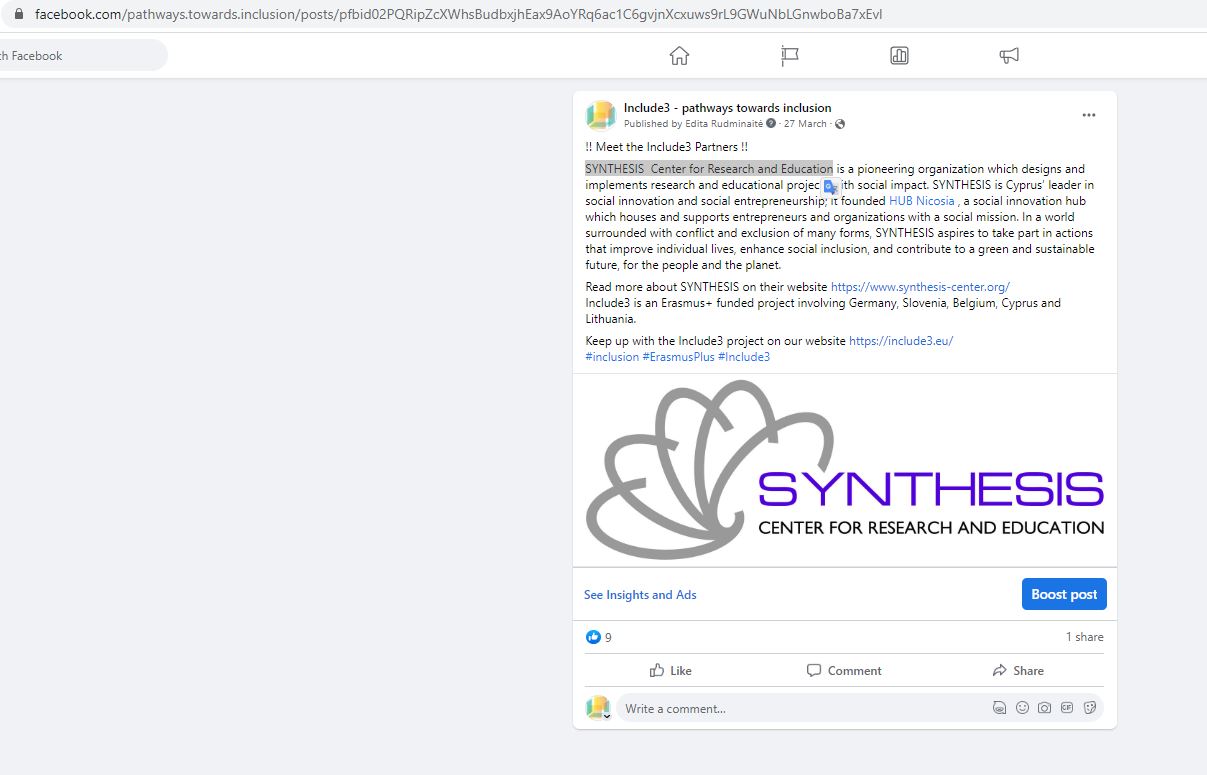Attach a photo with camera icon

[1044, 708]
